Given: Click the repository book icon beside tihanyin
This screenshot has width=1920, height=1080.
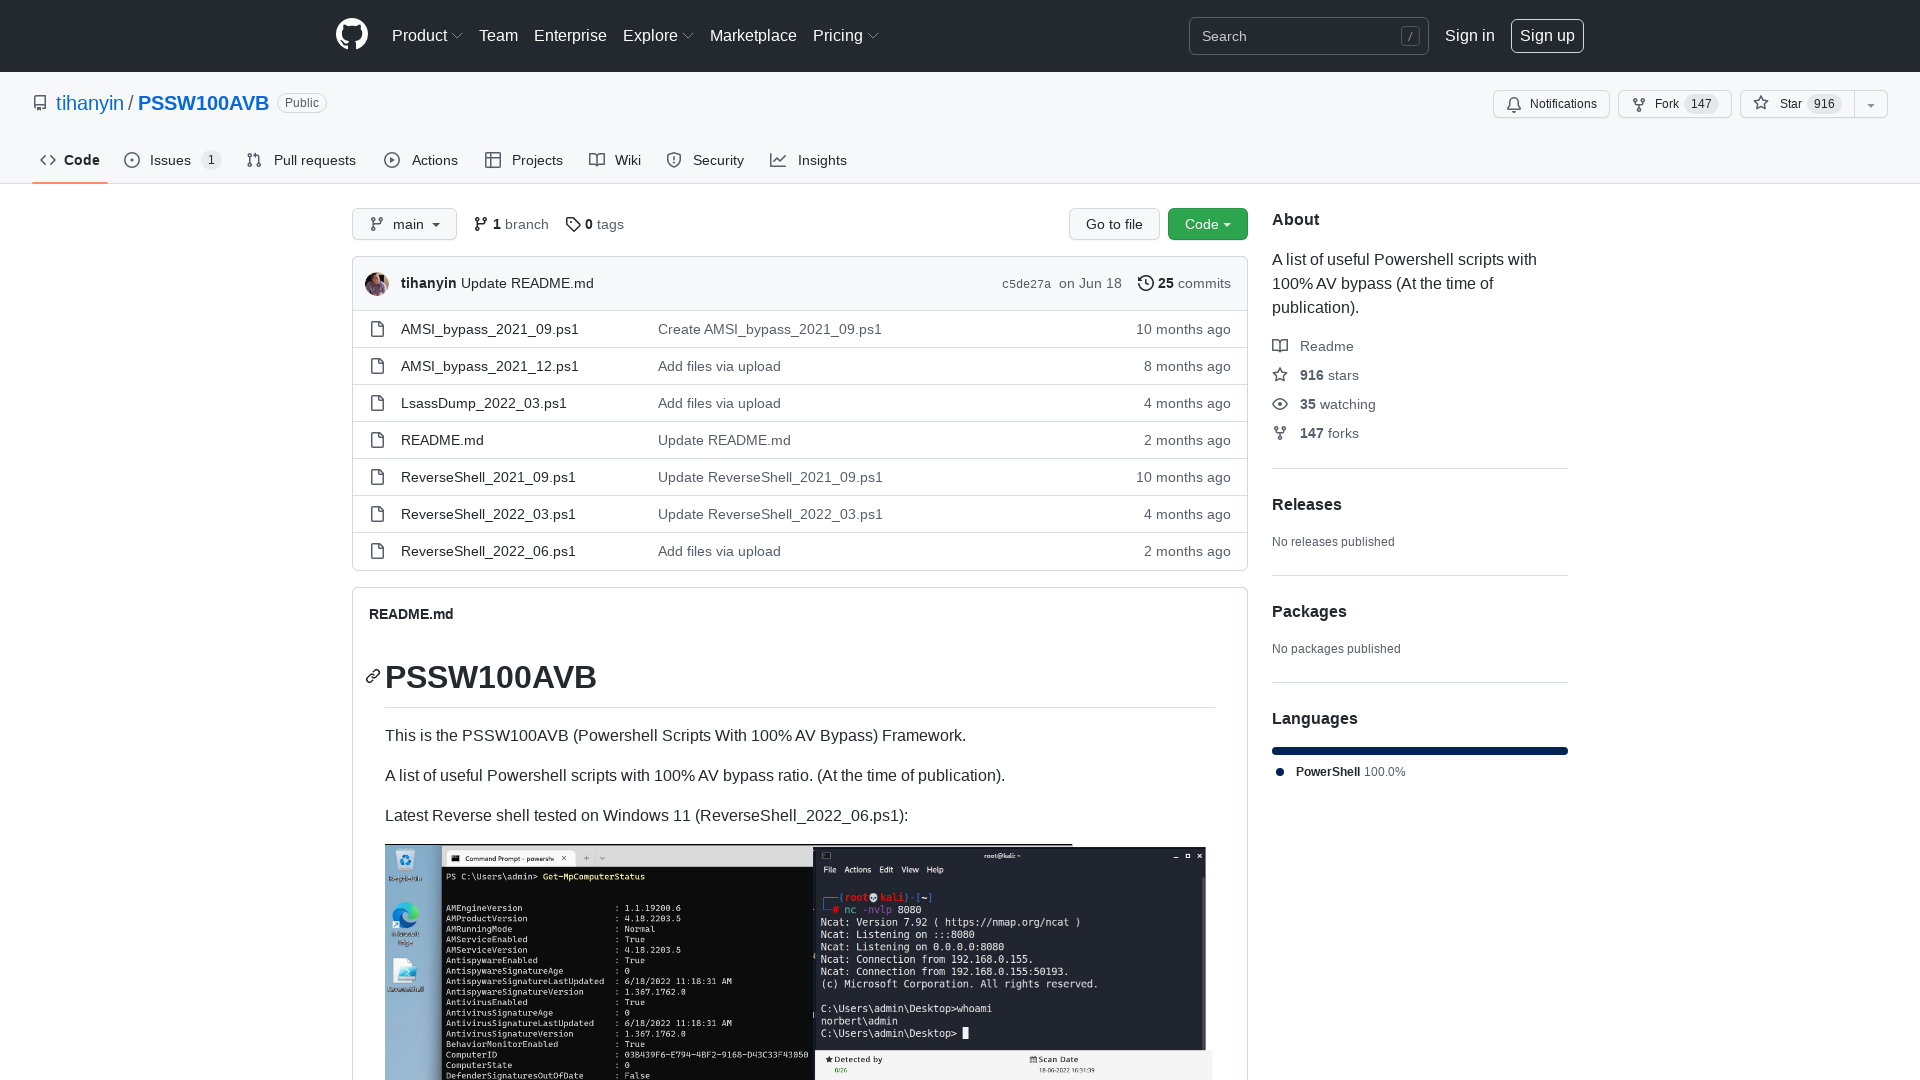Looking at the screenshot, I should (x=40, y=103).
